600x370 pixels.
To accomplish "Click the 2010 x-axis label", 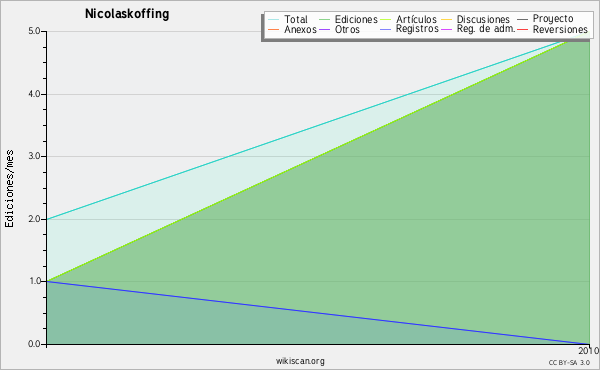I will (x=588, y=350).
